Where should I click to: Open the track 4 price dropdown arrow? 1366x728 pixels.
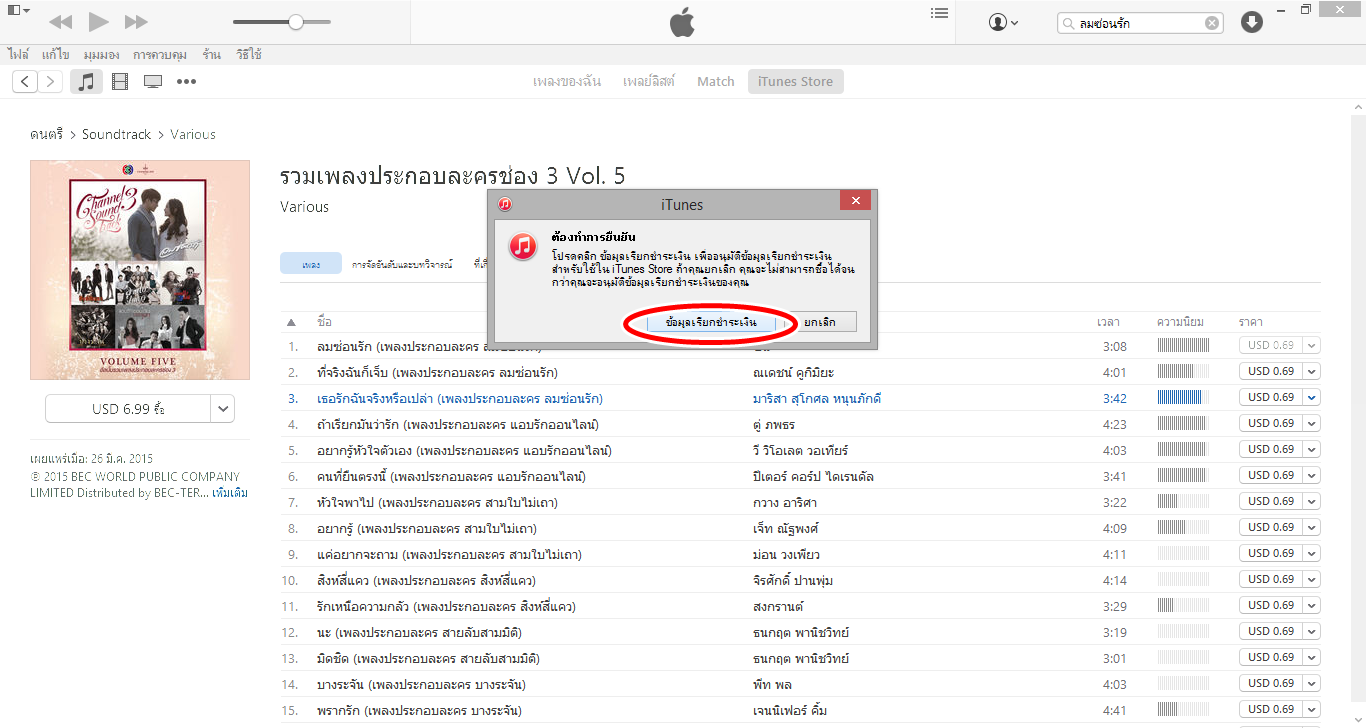pyautogui.click(x=1311, y=423)
